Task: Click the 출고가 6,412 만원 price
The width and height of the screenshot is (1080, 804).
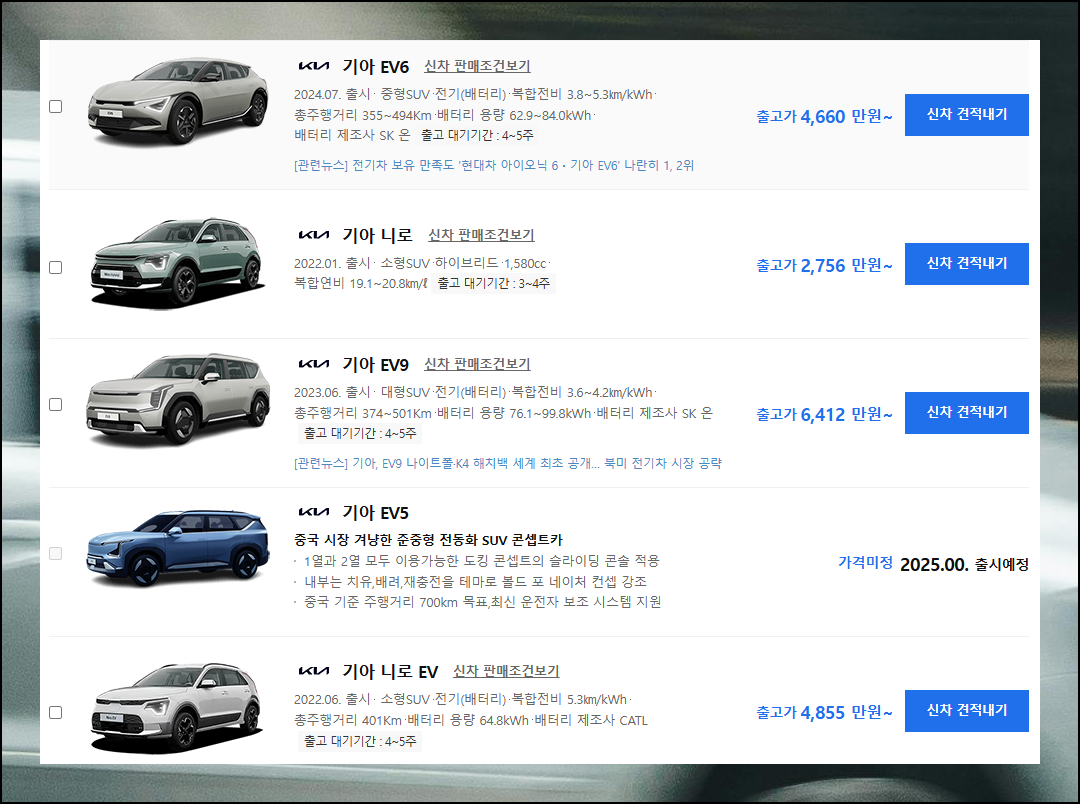Action: tap(824, 414)
